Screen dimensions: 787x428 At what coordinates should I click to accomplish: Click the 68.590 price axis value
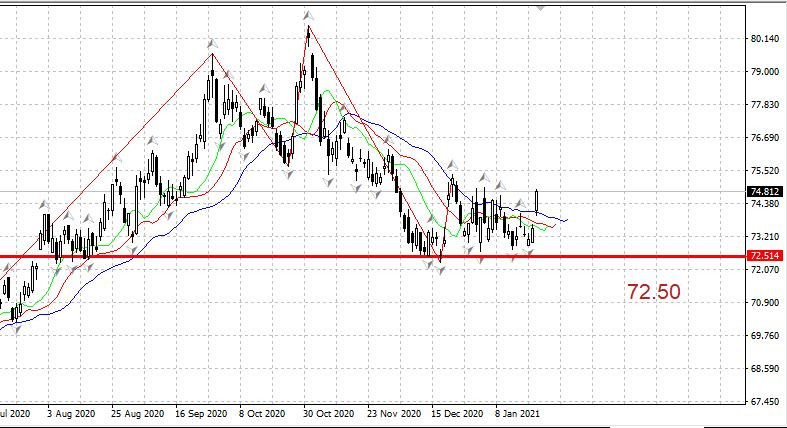(765, 368)
